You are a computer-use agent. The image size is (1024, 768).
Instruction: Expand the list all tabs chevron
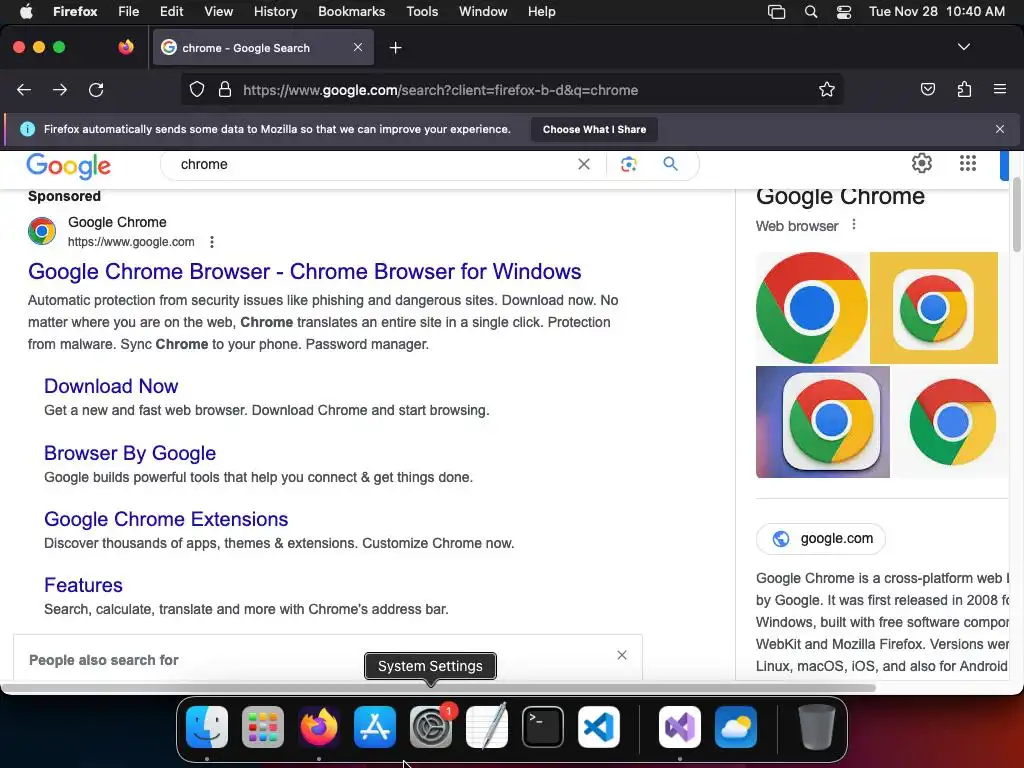tap(964, 47)
